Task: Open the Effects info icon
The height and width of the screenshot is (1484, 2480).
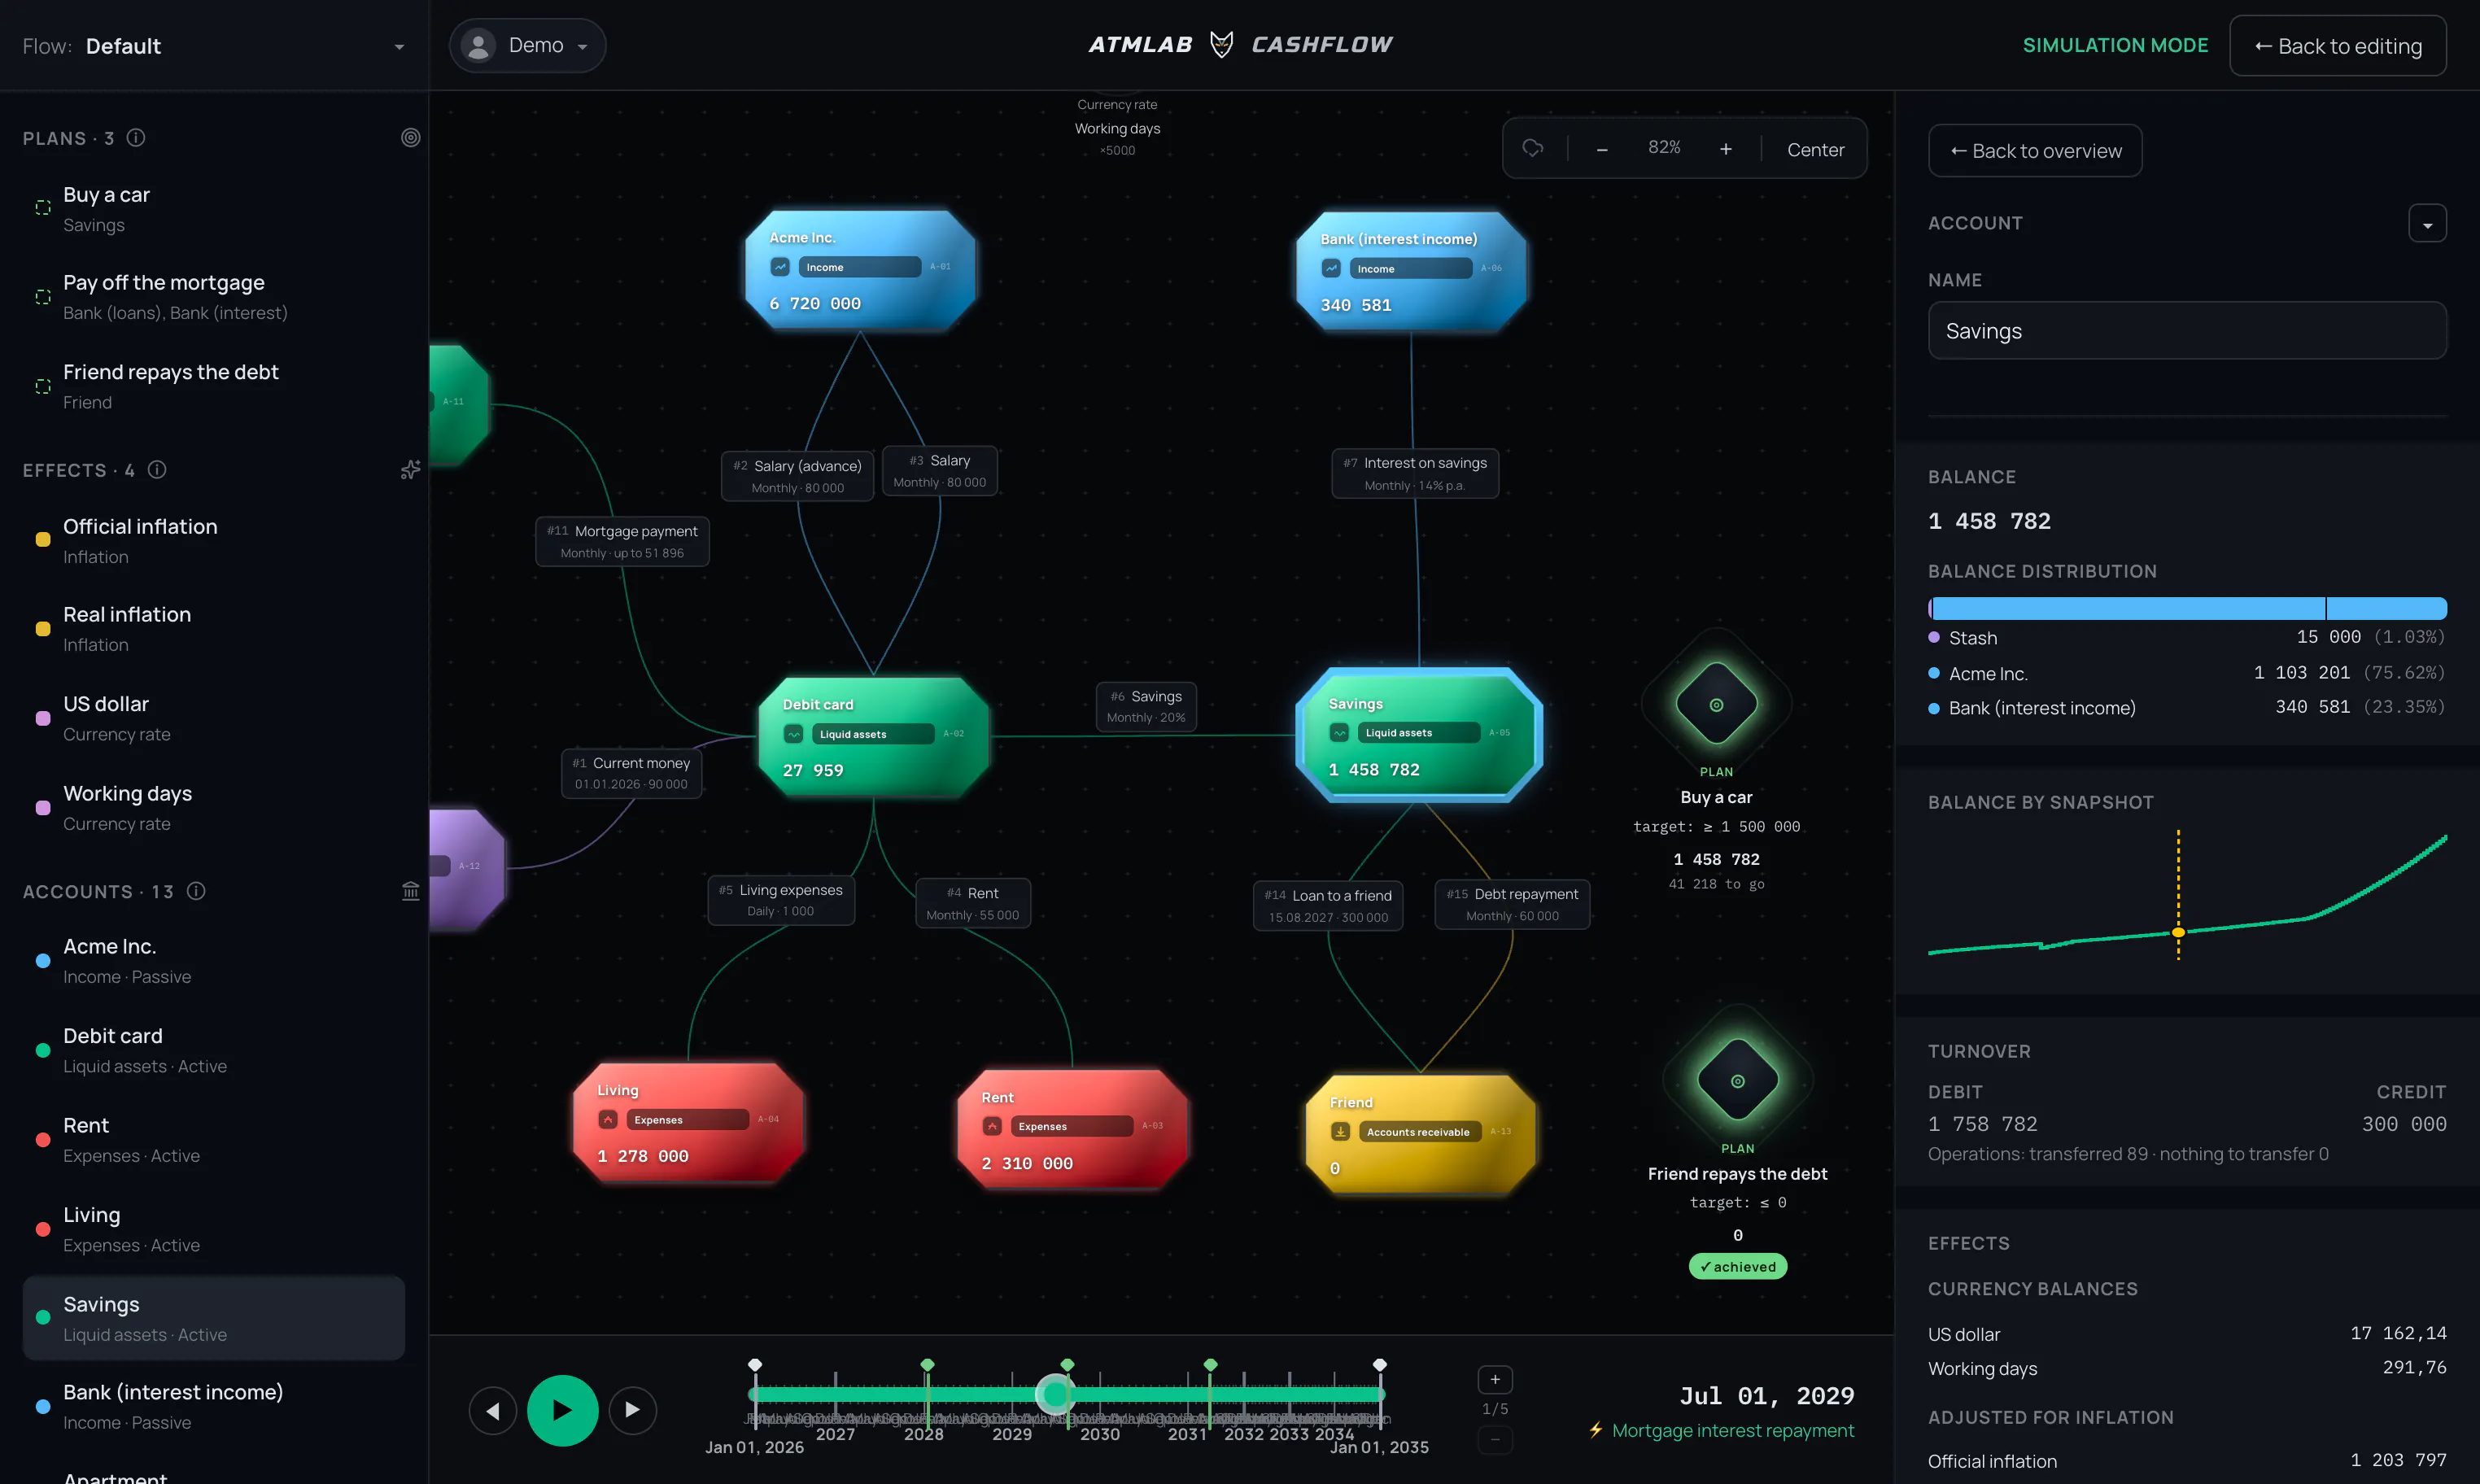Action: [157, 470]
